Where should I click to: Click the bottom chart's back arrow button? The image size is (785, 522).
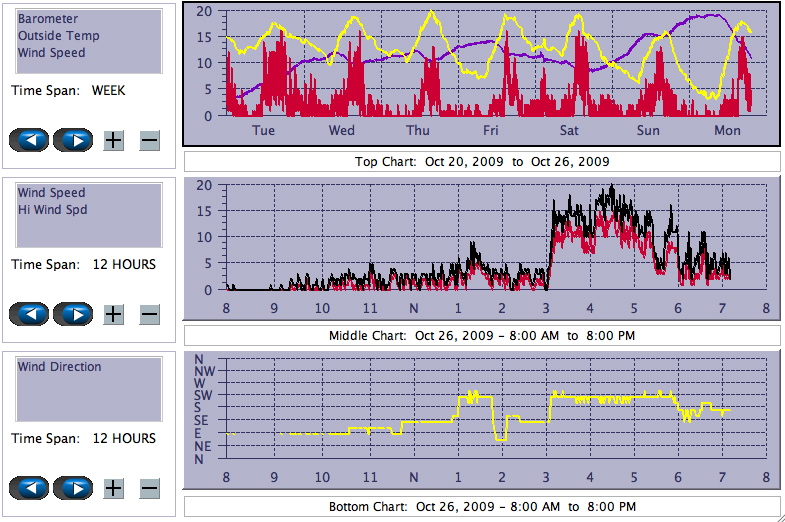(28, 488)
